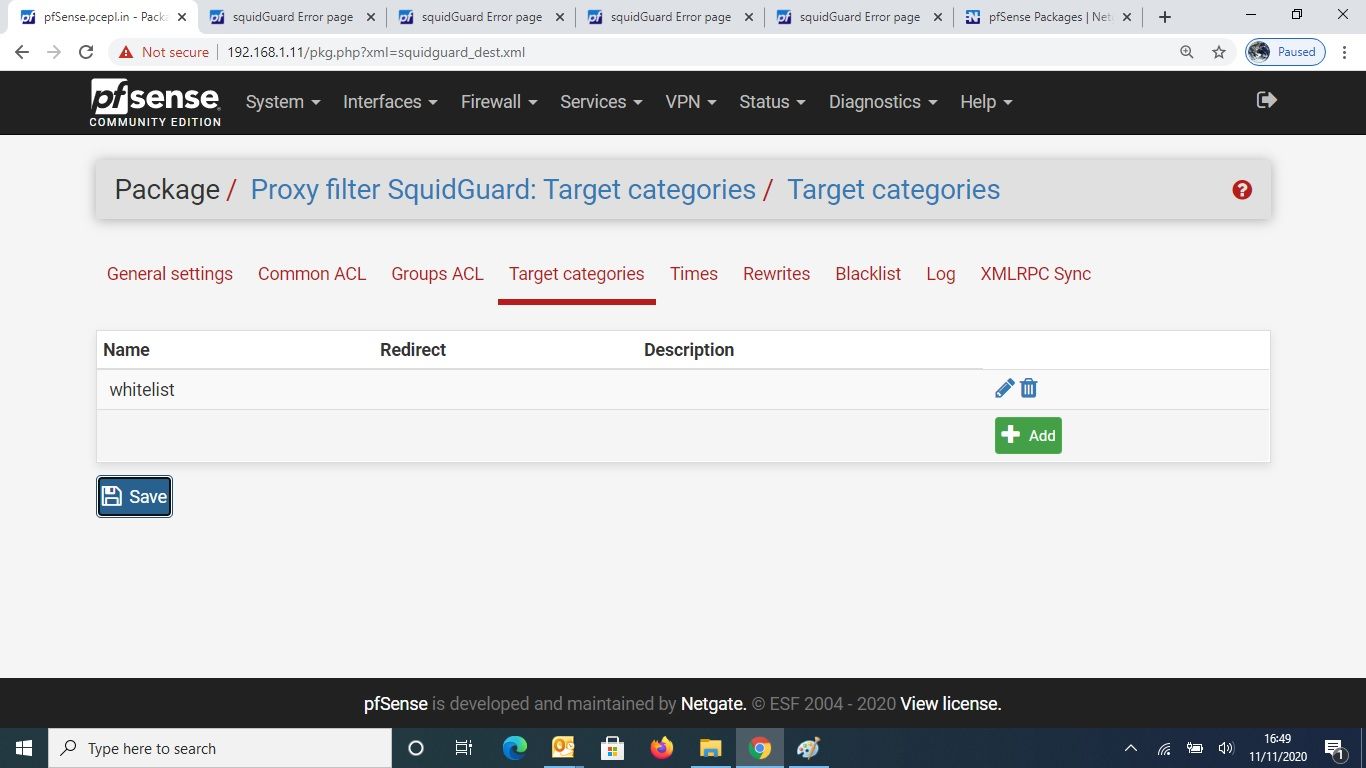Expand the Interfaces menu
Image resolution: width=1366 pixels, height=768 pixels.
[390, 102]
